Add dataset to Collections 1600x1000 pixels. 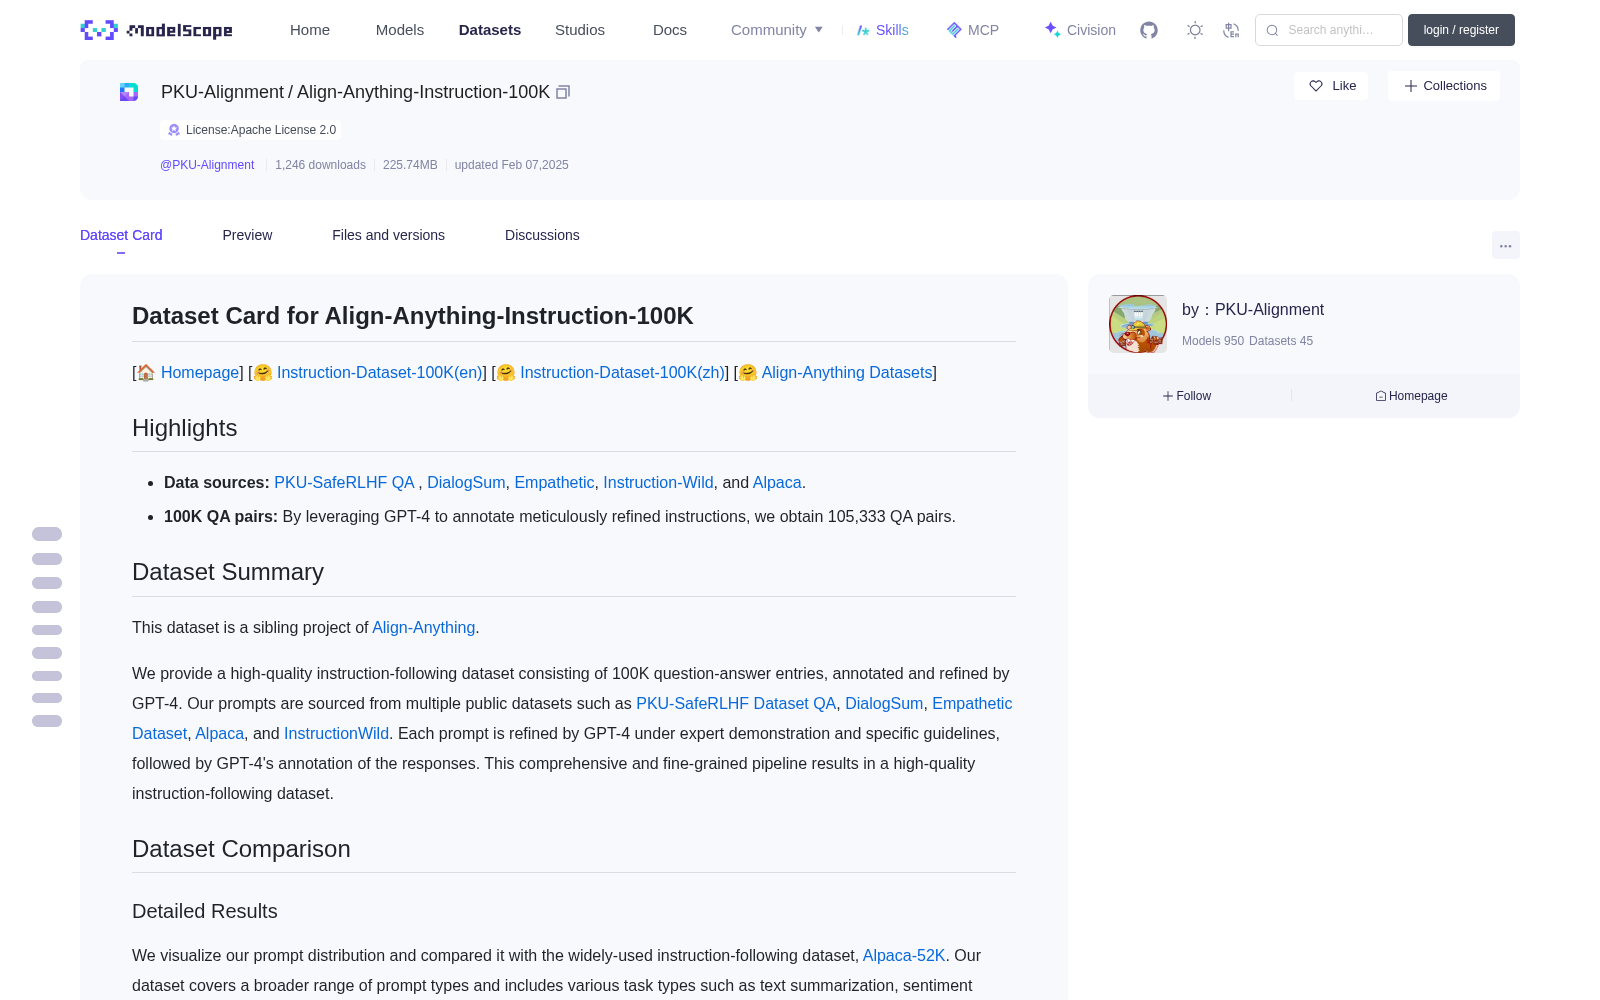point(1444,86)
